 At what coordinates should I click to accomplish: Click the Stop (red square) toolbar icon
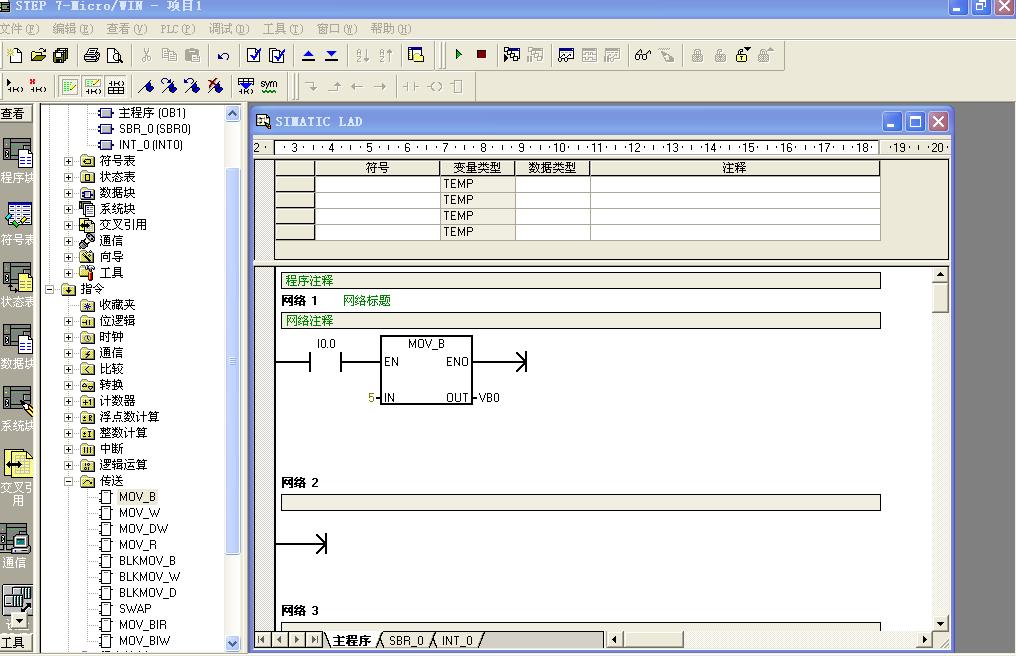tap(481, 55)
